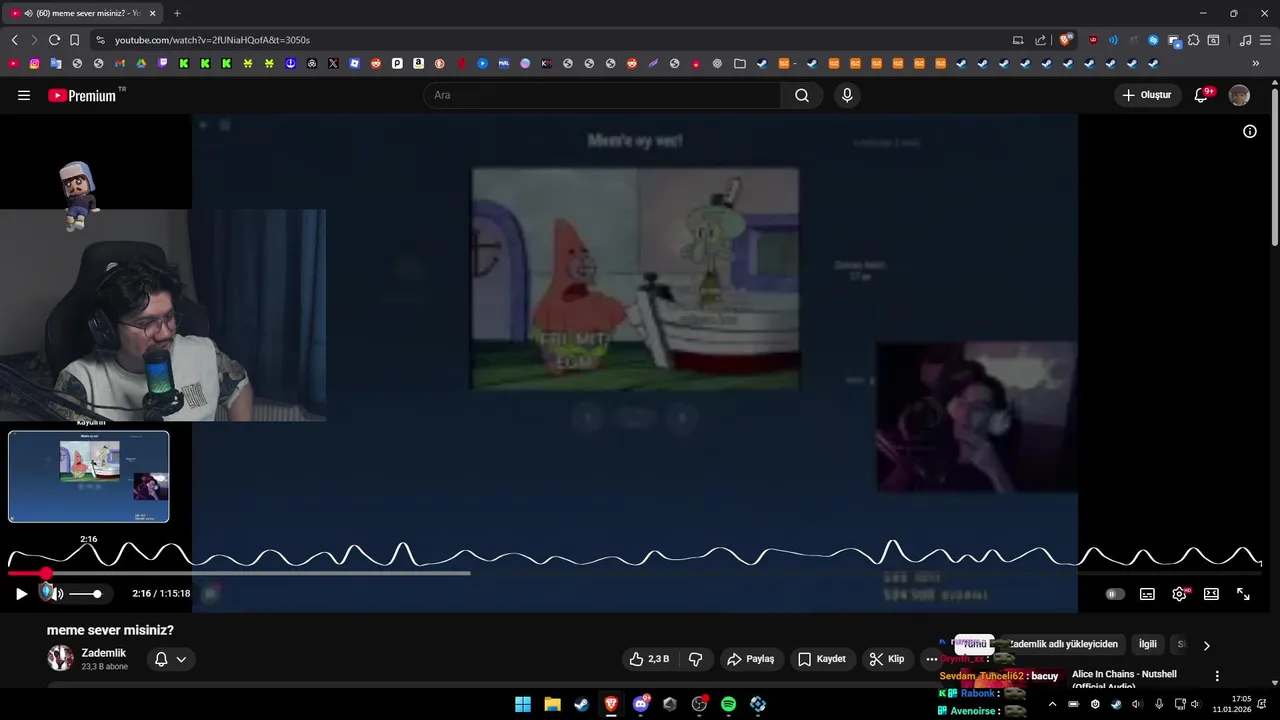This screenshot has width=1280, height=720.
Task: Select the İlgili chip
Action: [1147, 644]
